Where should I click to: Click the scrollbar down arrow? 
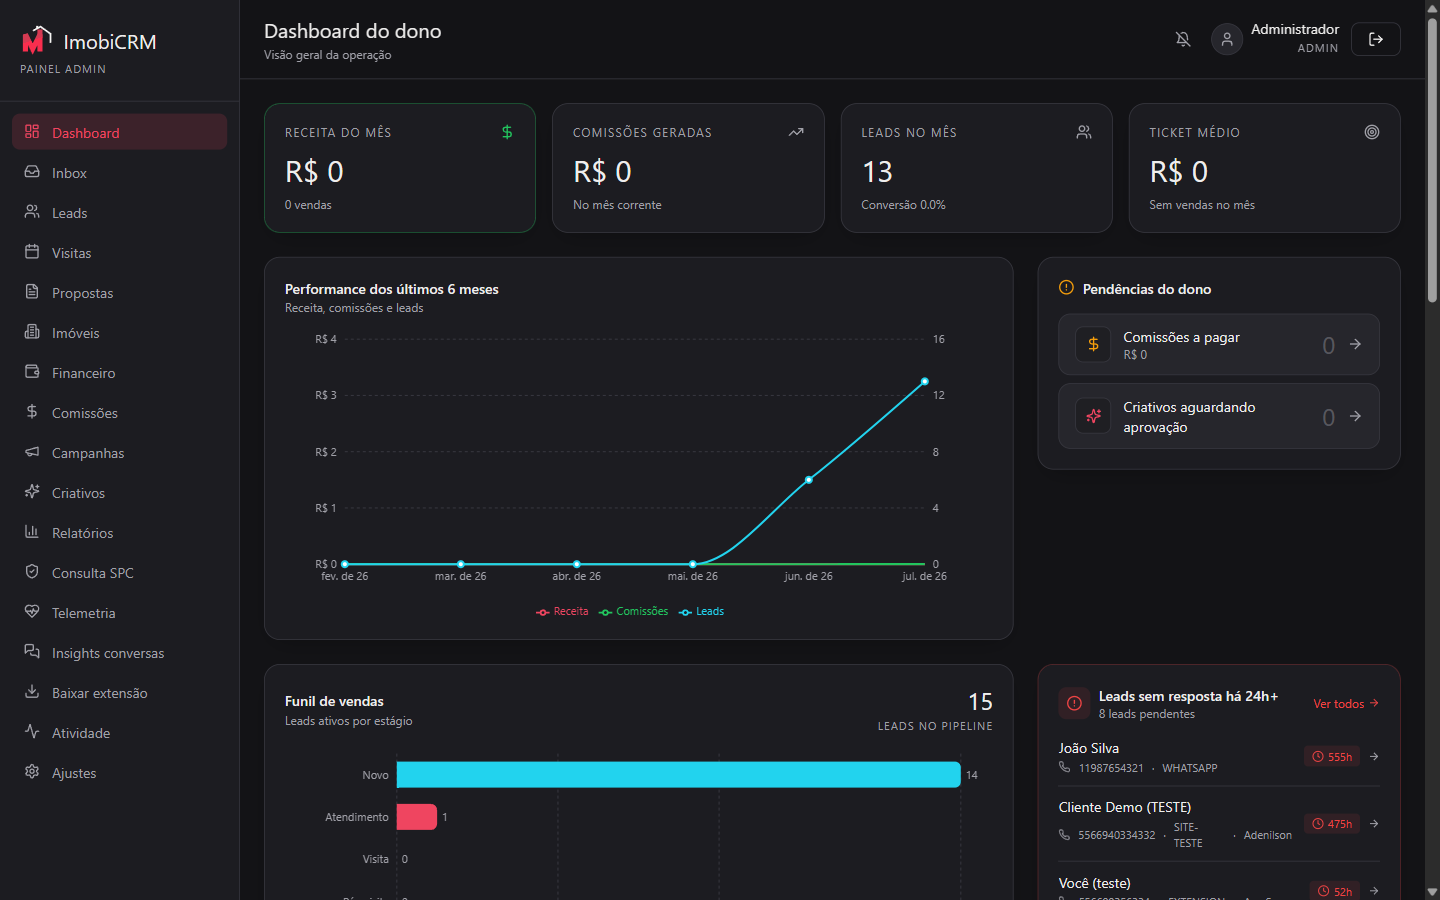tap(1432, 892)
